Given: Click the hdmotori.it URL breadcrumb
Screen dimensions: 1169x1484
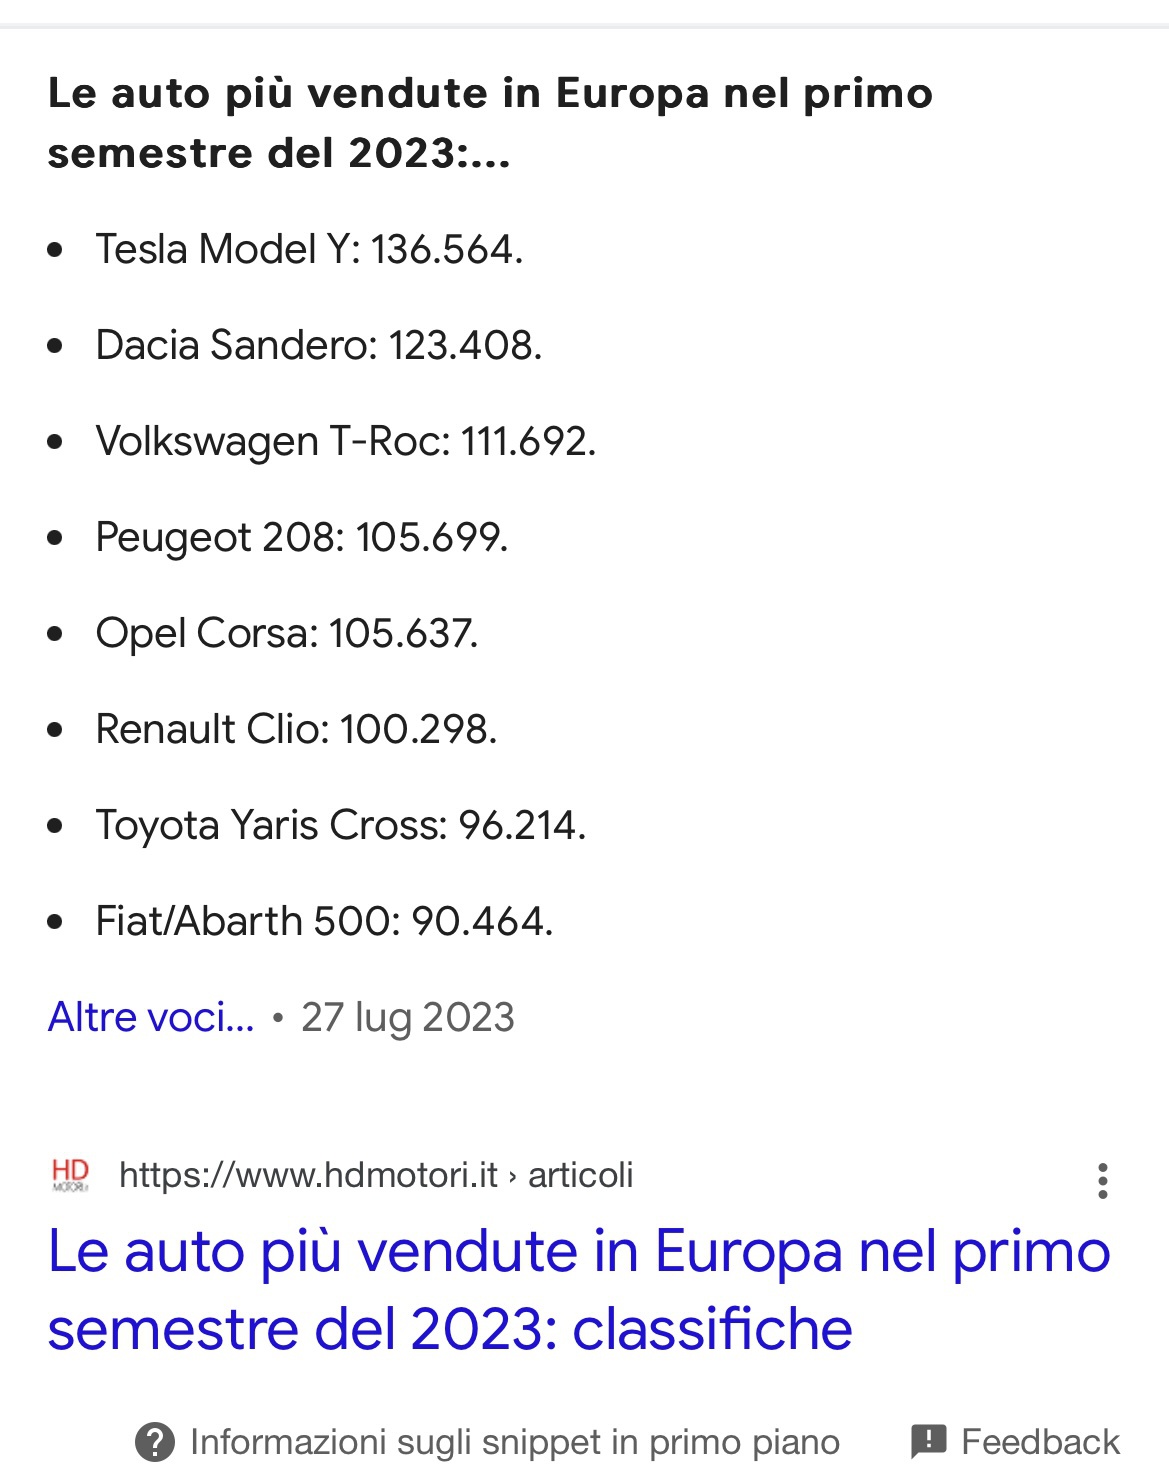Looking at the screenshot, I should [x=308, y=1175].
